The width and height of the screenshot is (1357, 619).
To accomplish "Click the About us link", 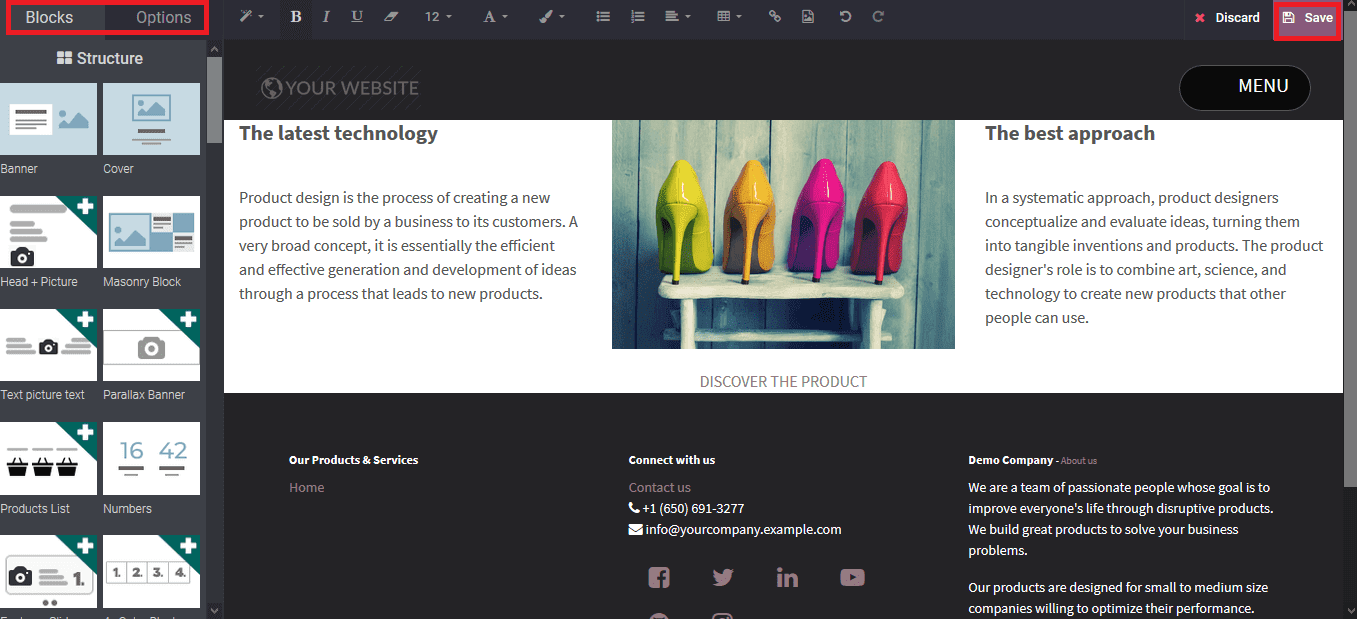I will 1079,461.
